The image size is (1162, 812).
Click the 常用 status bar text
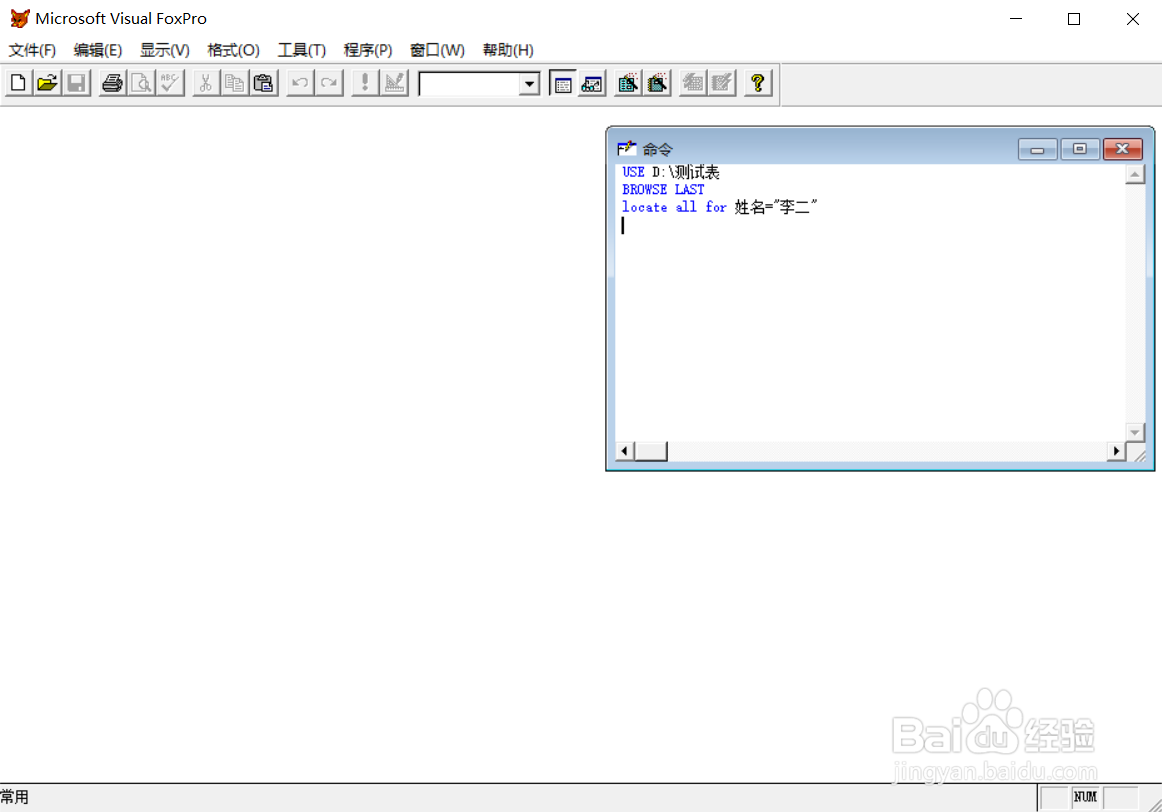(15, 797)
